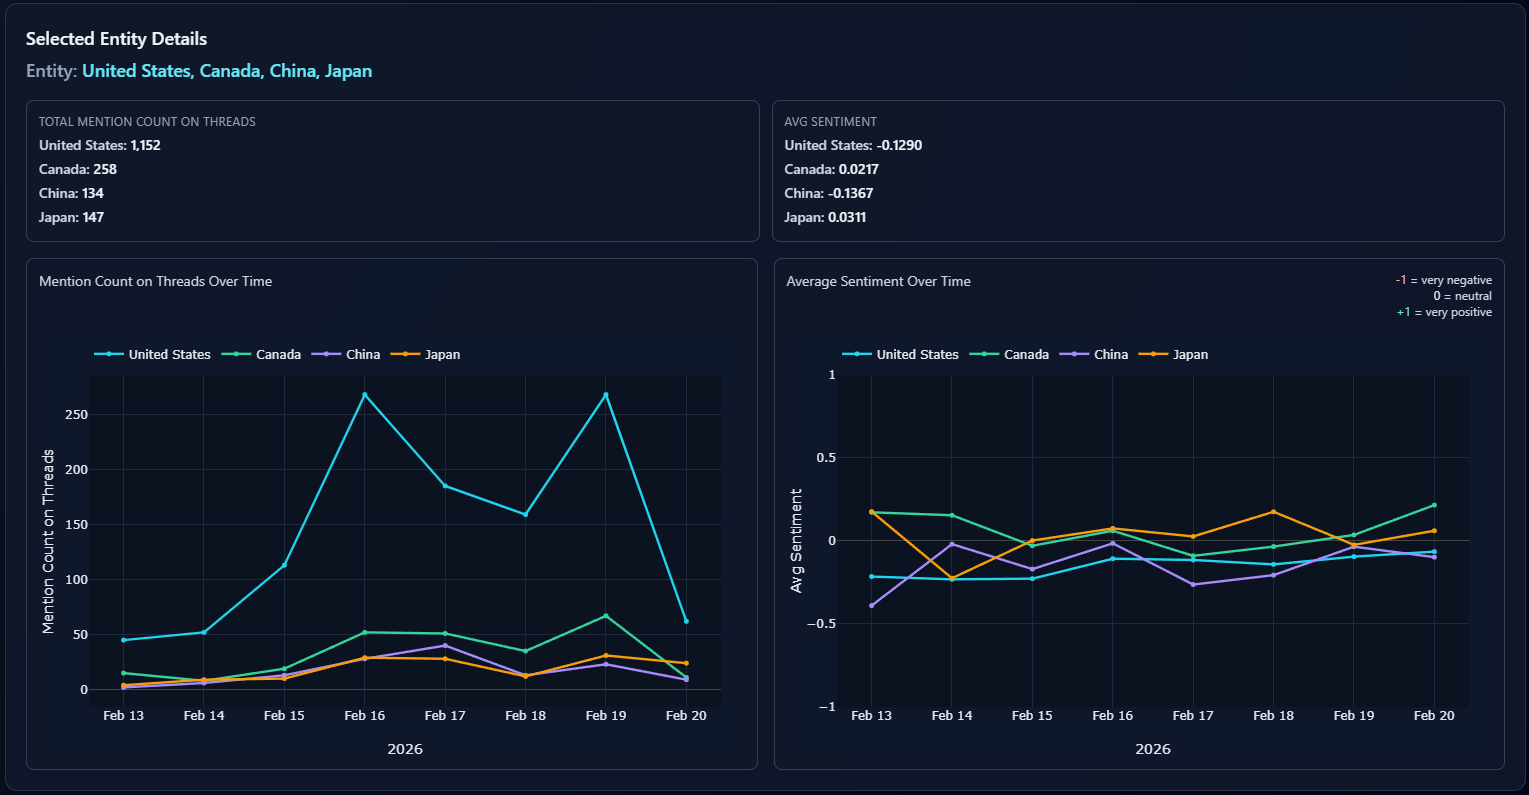Select the 'United States: 1,152' mention total
The width and height of the screenshot is (1529, 795).
pos(100,145)
